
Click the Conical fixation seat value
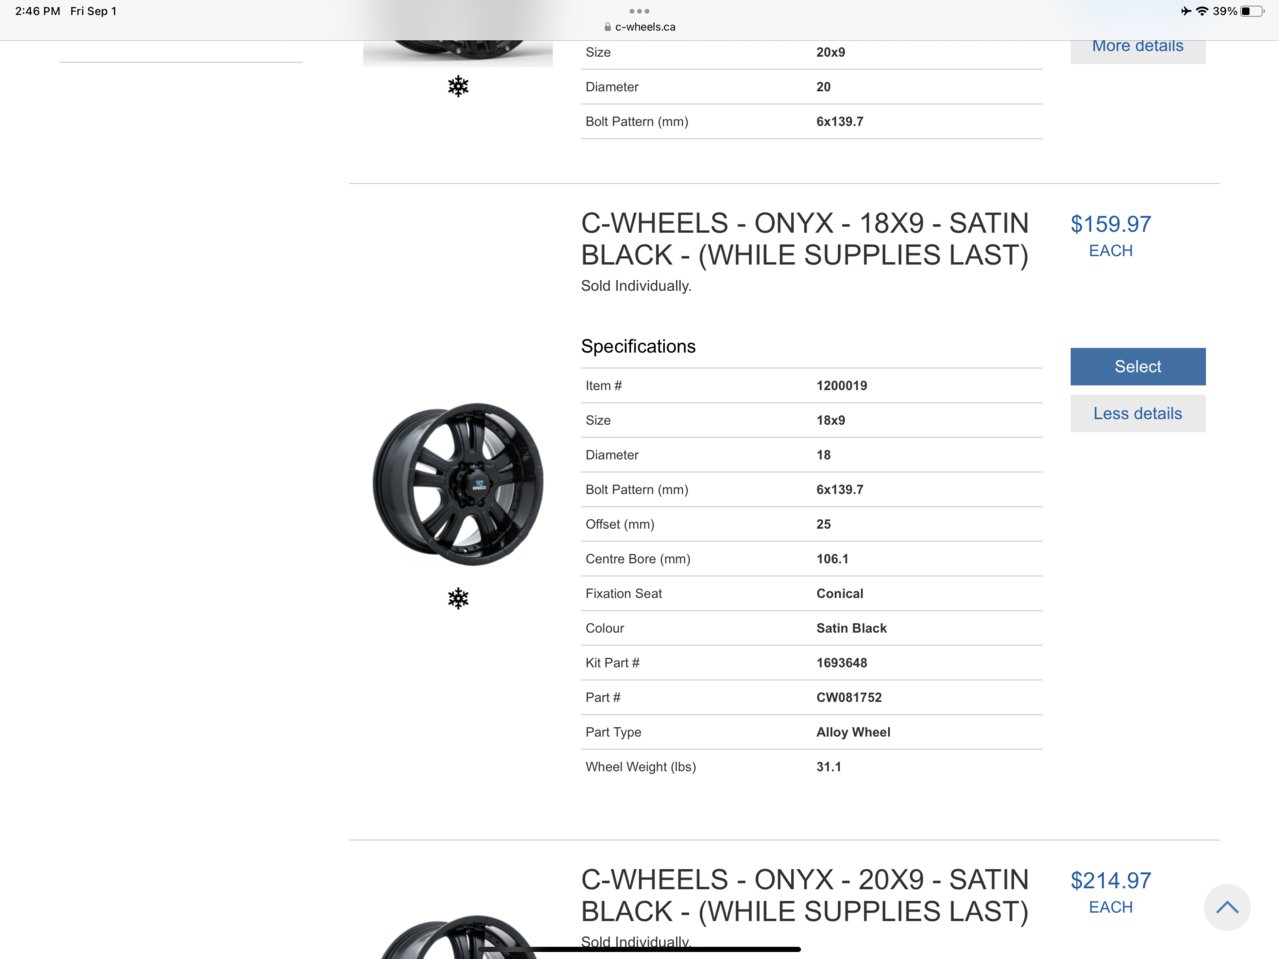point(839,593)
